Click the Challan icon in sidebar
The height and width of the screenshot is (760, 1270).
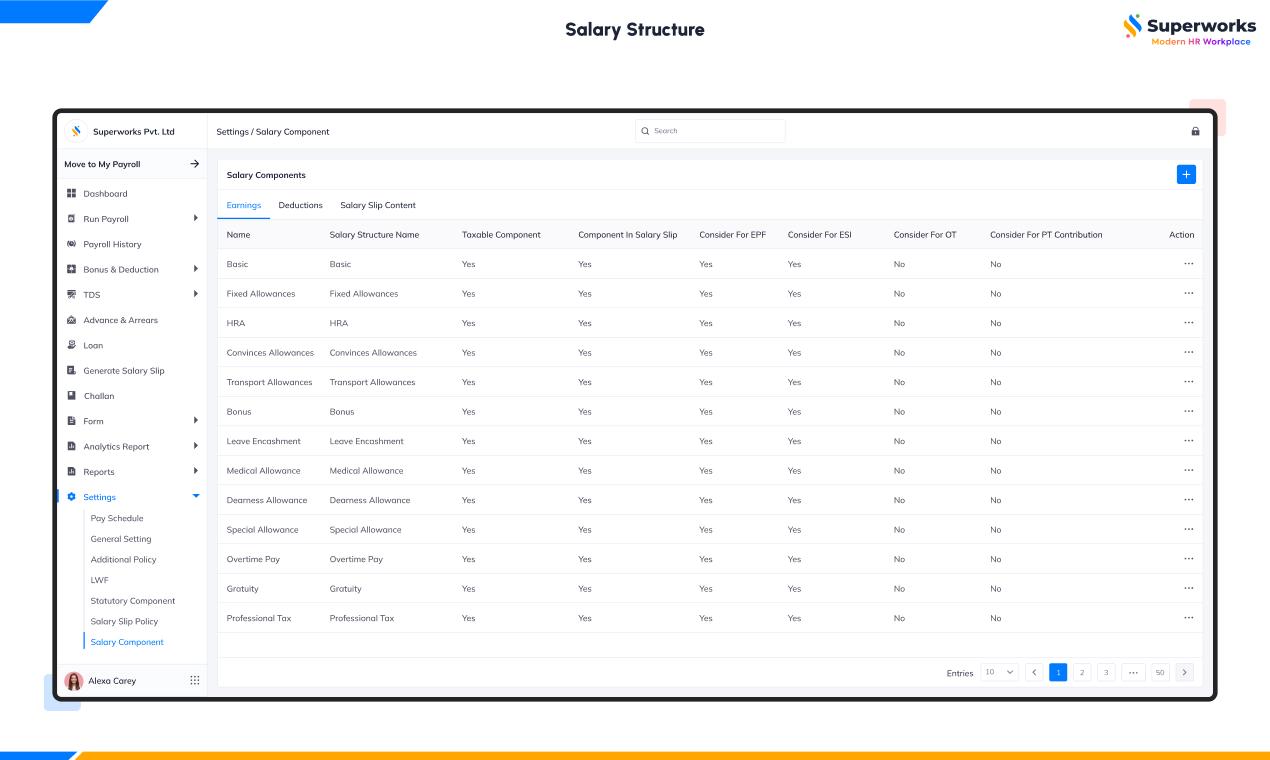pyautogui.click(x=71, y=396)
